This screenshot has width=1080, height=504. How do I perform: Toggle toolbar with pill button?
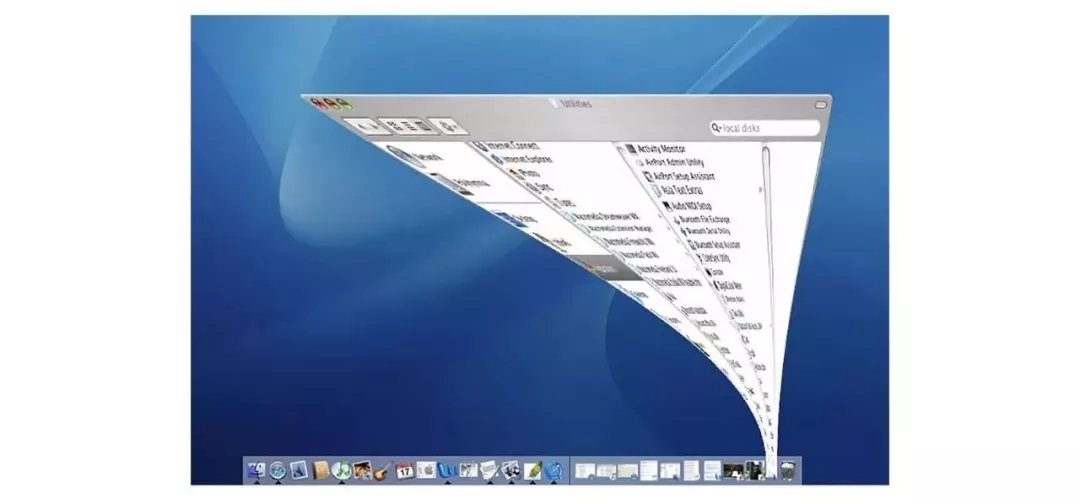[x=820, y=105]
